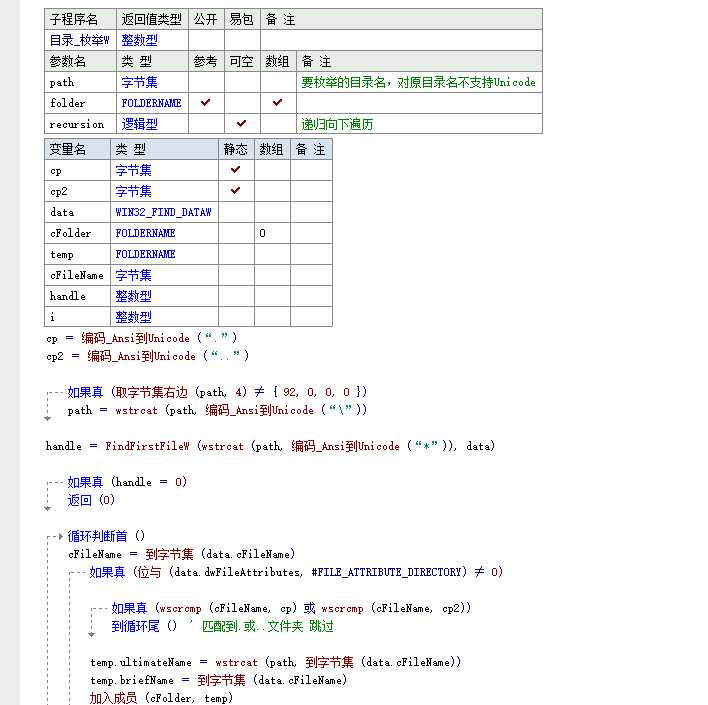The image size is (708, 705).
Task: Click the variable name i
Action: [x=52, y=317]
